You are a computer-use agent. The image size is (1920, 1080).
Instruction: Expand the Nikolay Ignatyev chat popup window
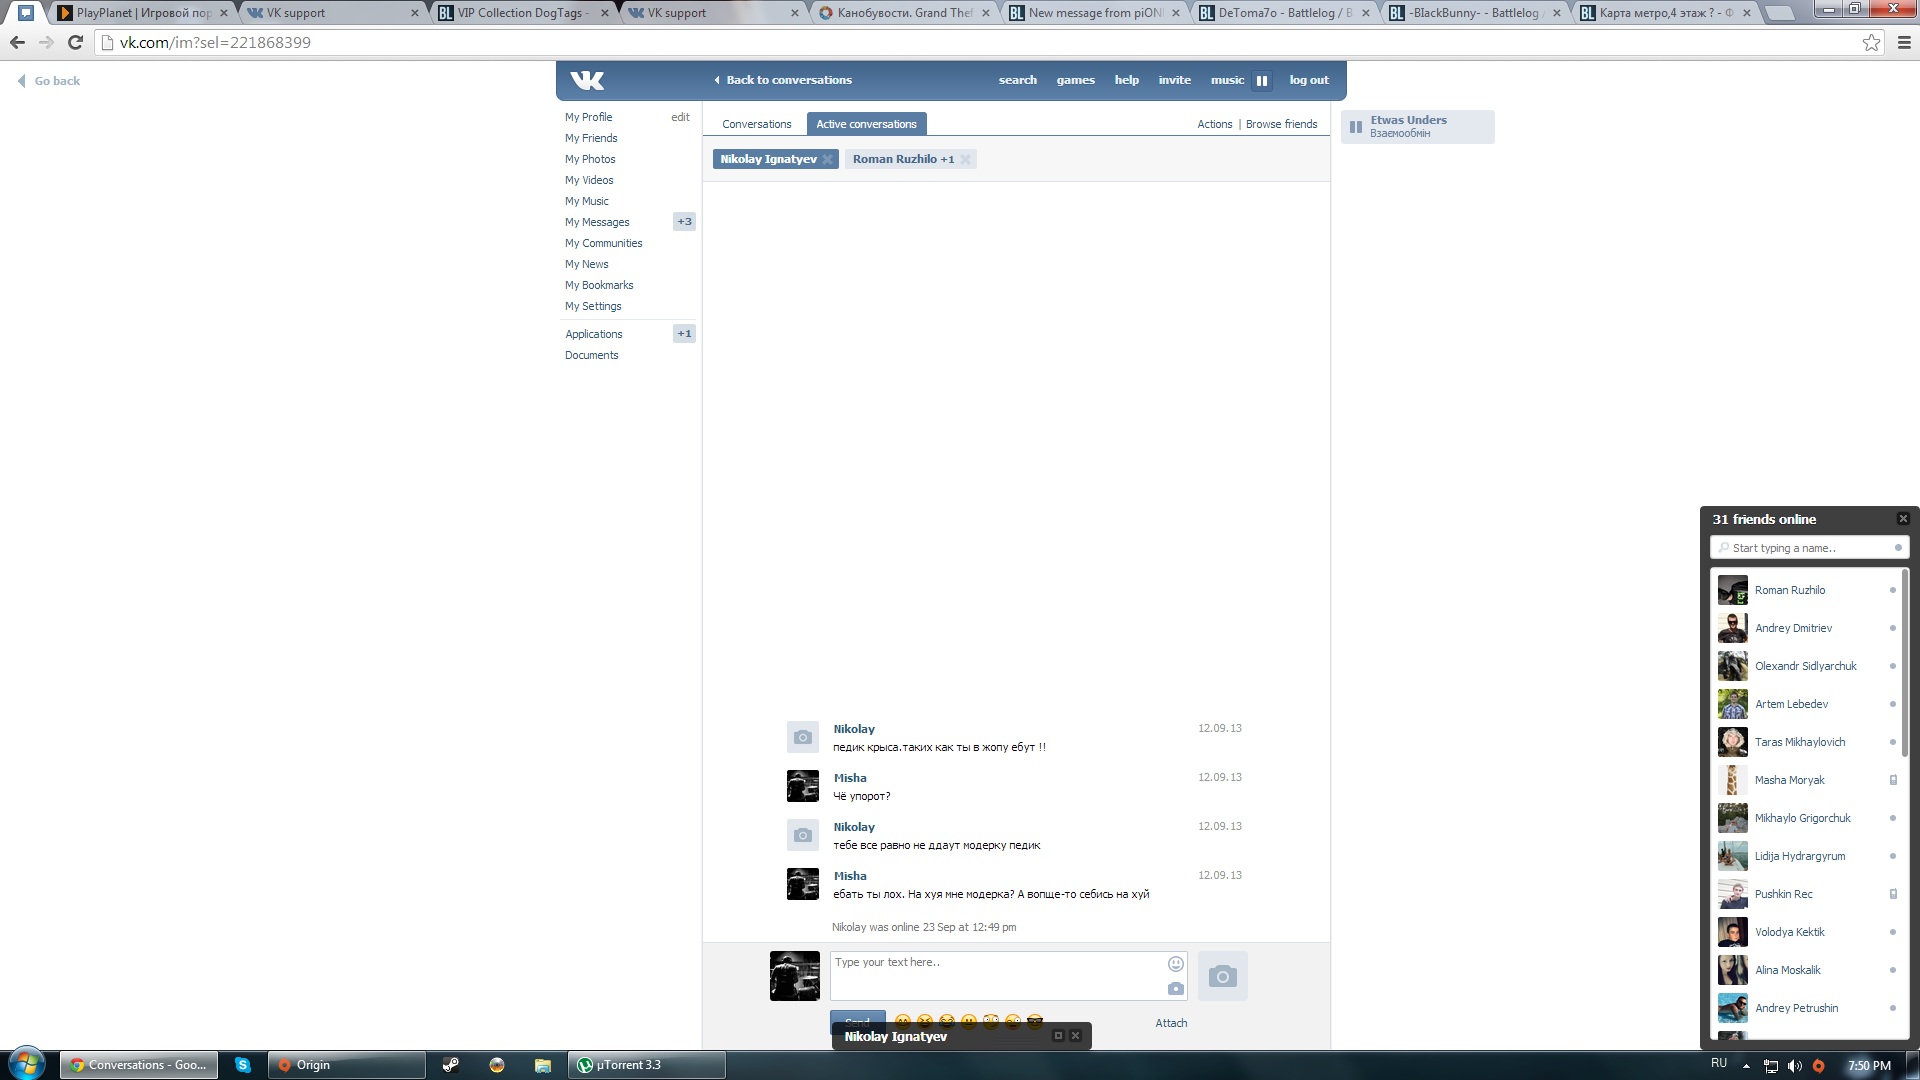pyautogui.click(x=1058, y=1036)
